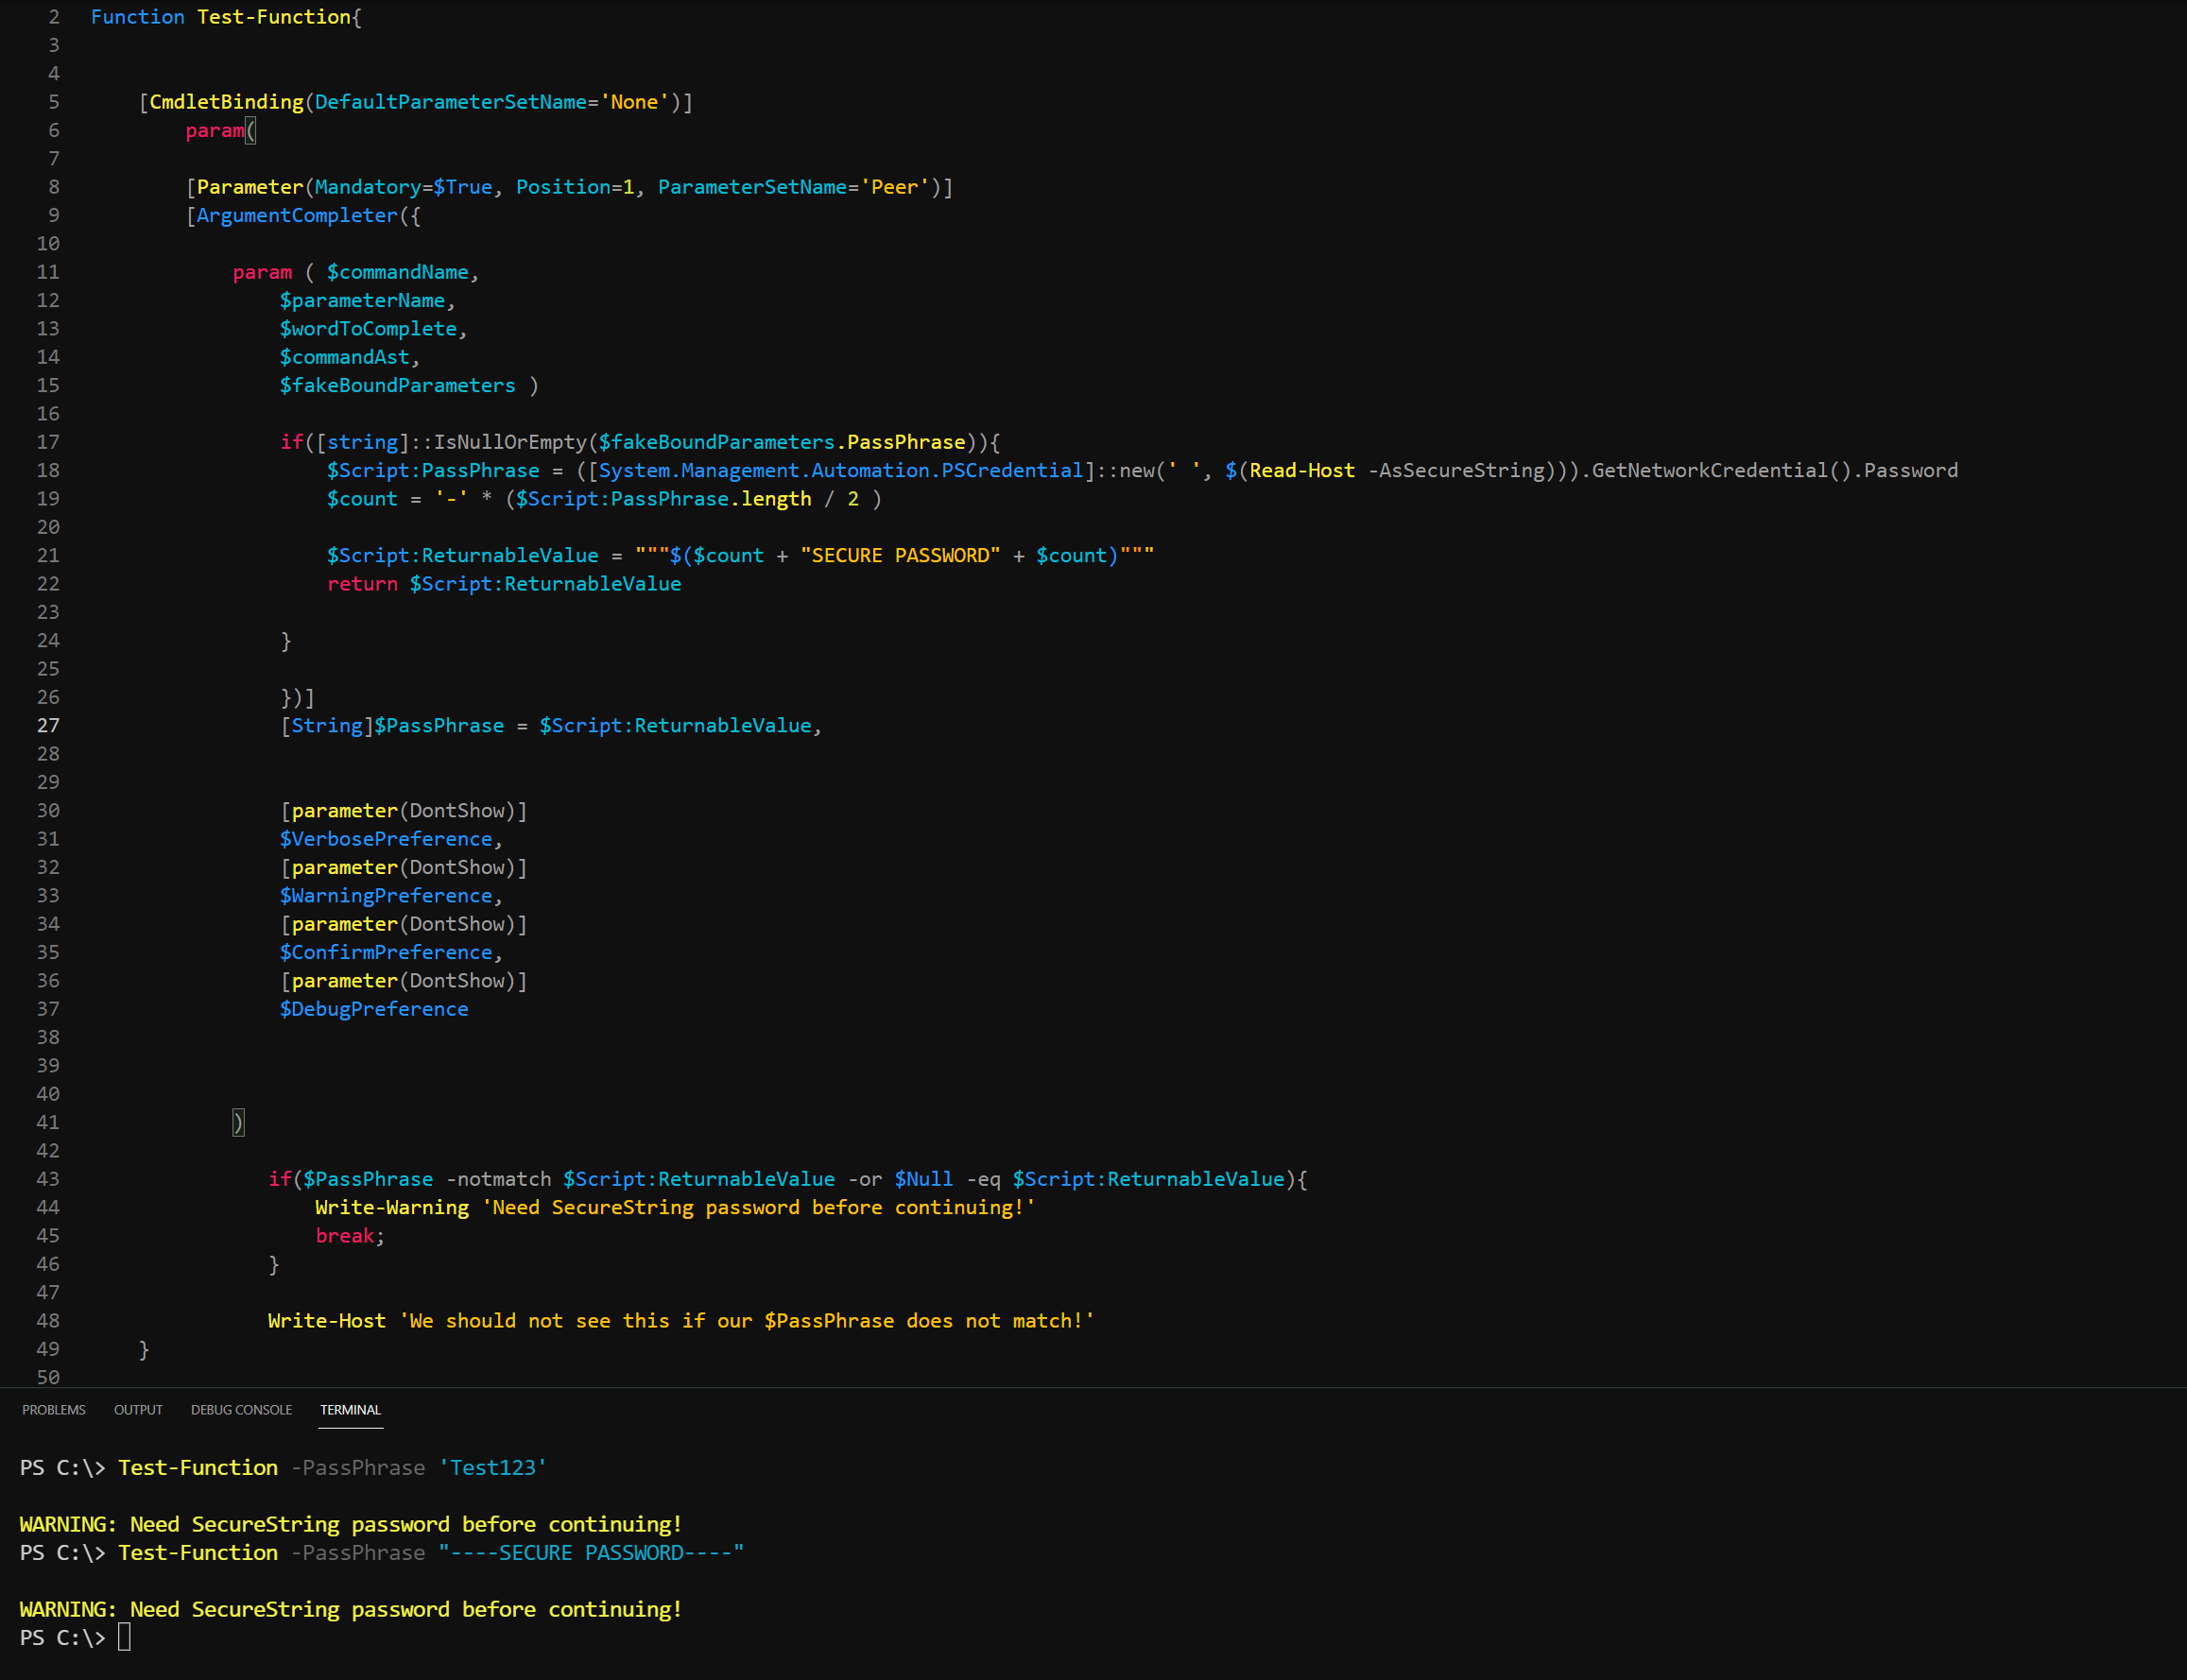2187x1680 pixels.
Task: Click 'length' property on line 19
Action: 776,499
